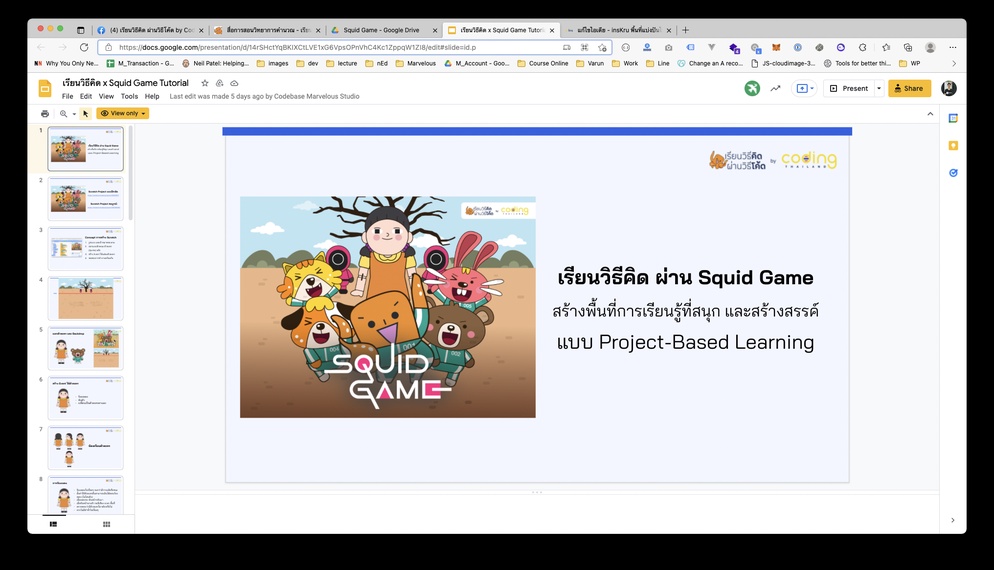Click the Present button
This screenshot has width=994, height=570.
849,88
